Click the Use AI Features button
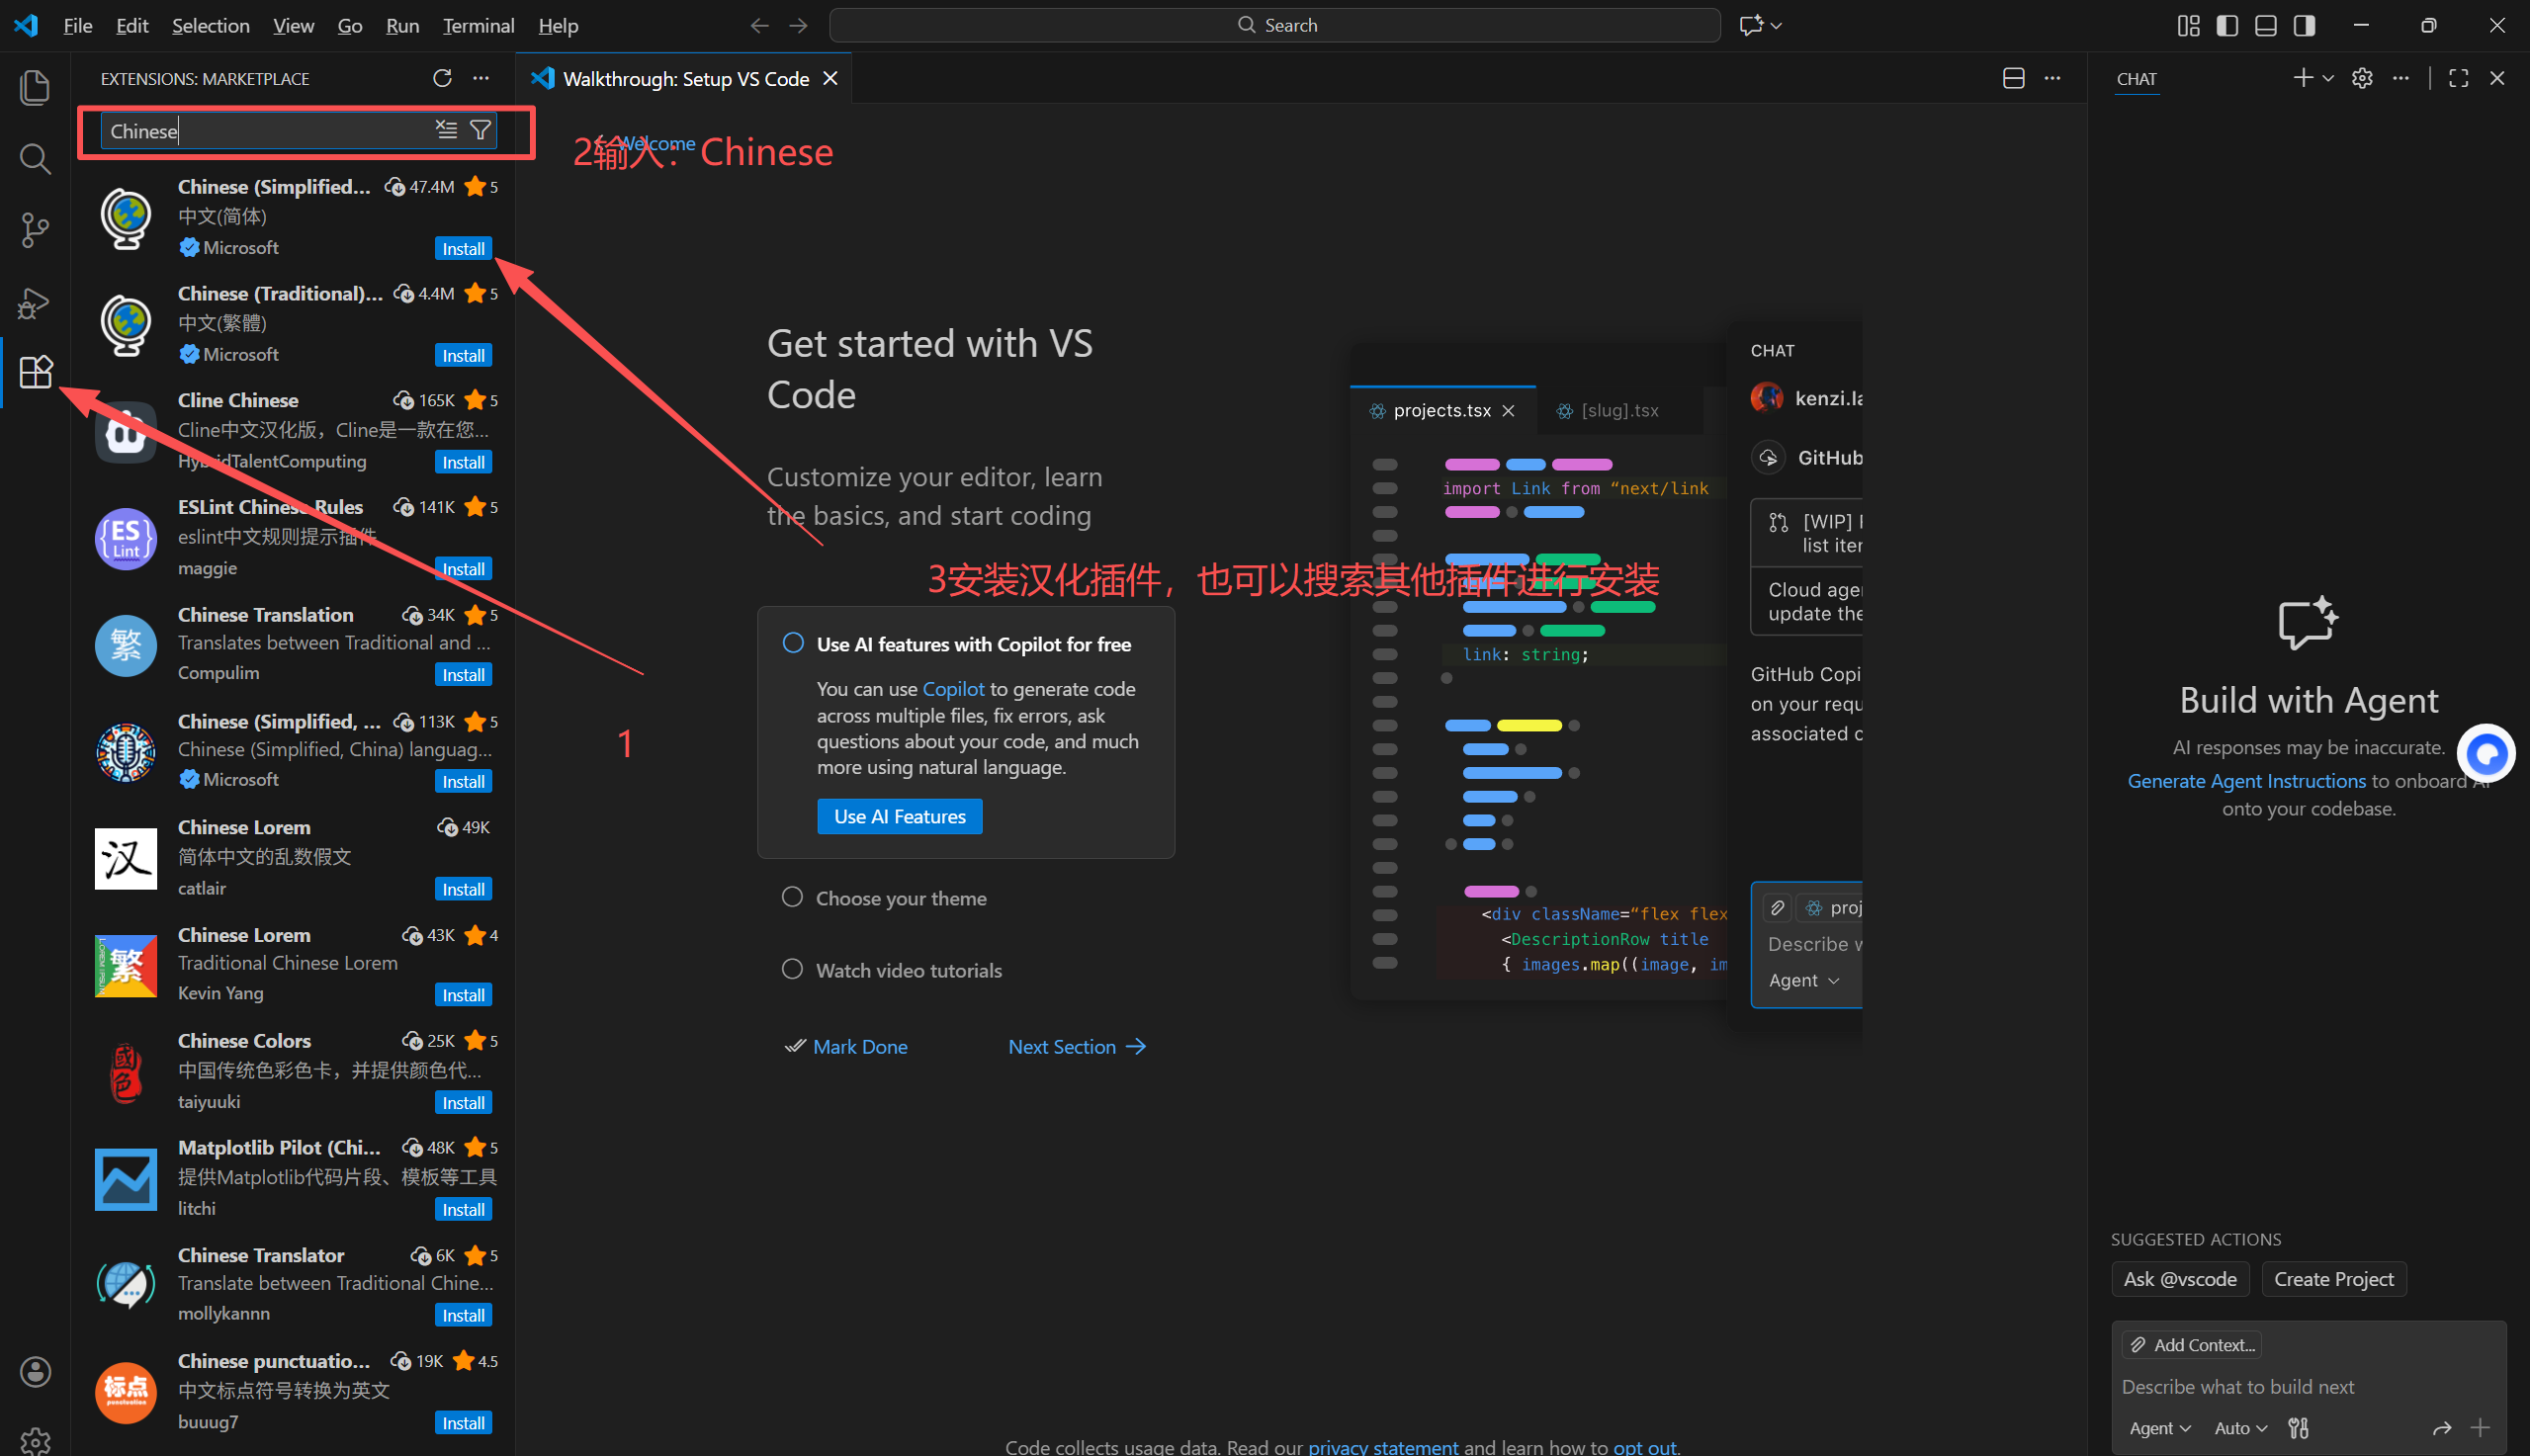 900,816
